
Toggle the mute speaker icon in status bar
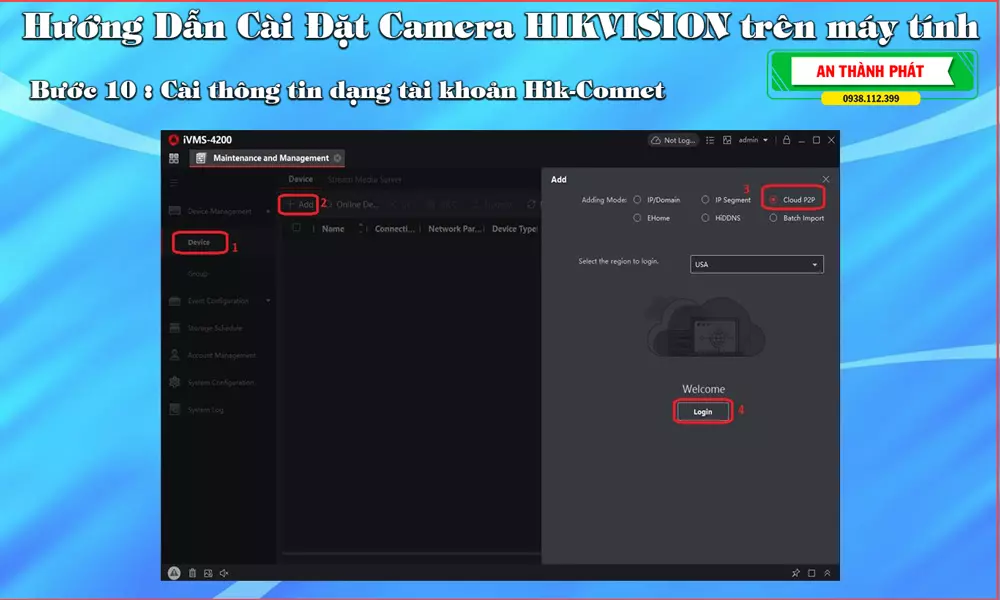[224, 573]
